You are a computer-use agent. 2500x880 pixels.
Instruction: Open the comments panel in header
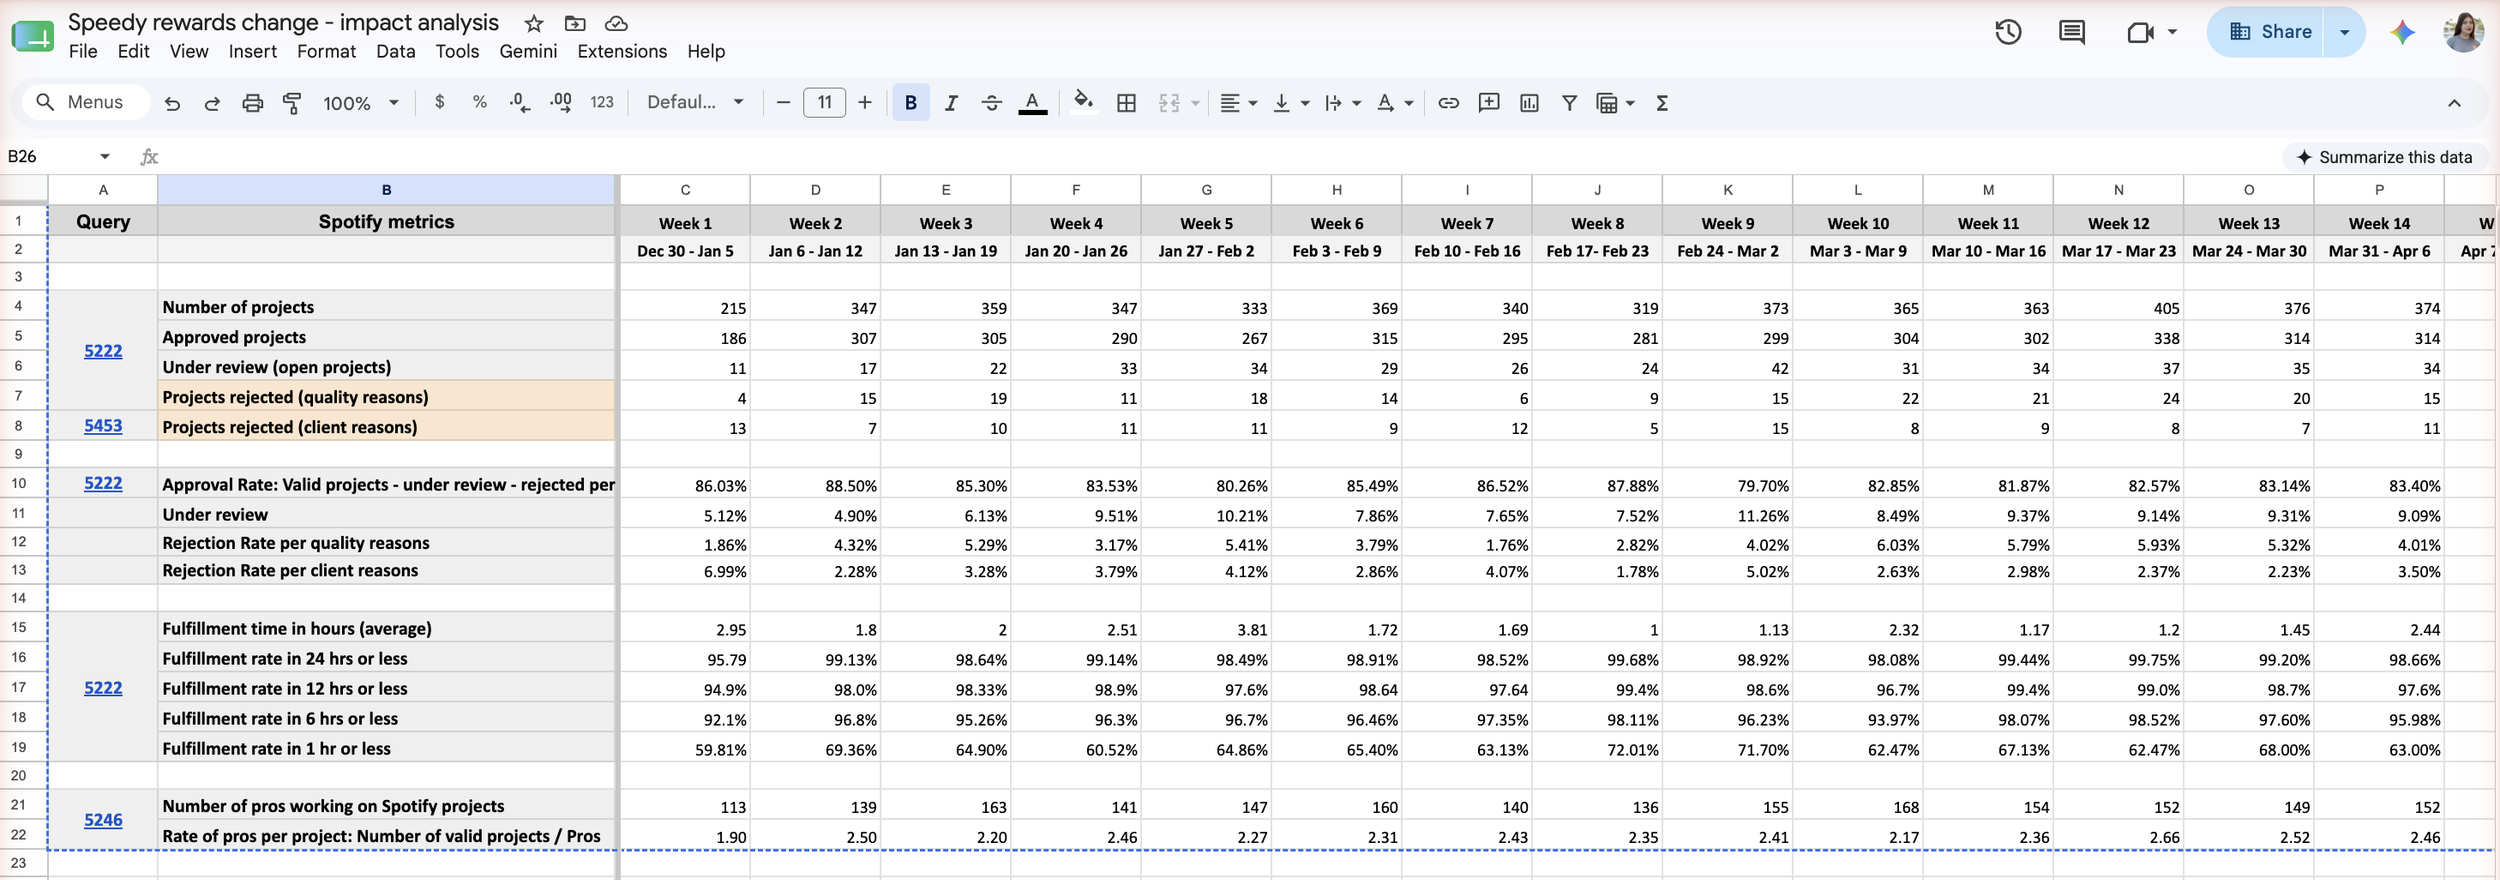tap(2072, 32)
